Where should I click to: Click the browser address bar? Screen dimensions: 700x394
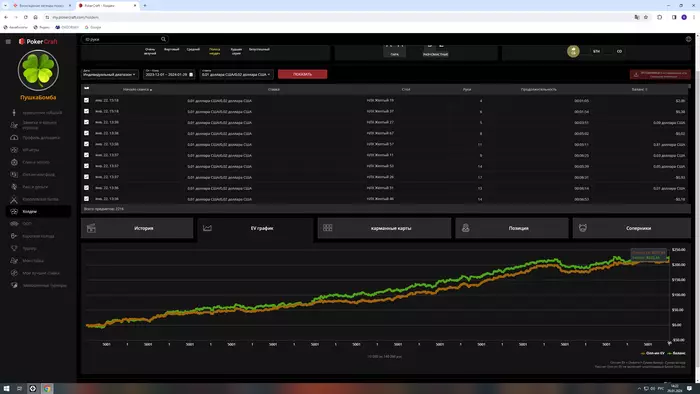339,17
